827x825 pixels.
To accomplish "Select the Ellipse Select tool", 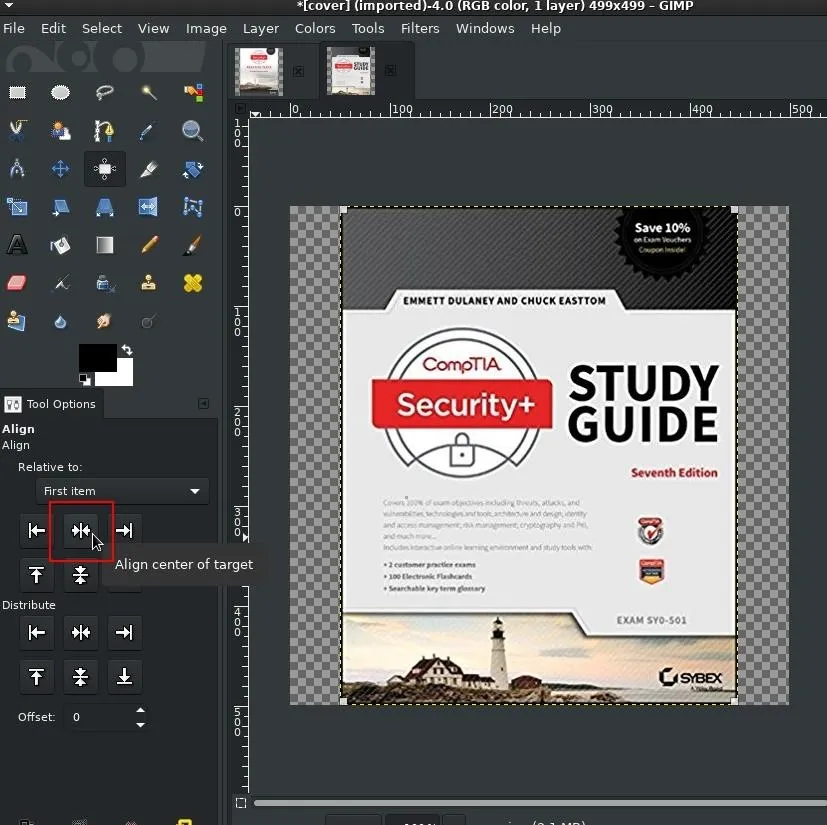I will coord(61,93).
